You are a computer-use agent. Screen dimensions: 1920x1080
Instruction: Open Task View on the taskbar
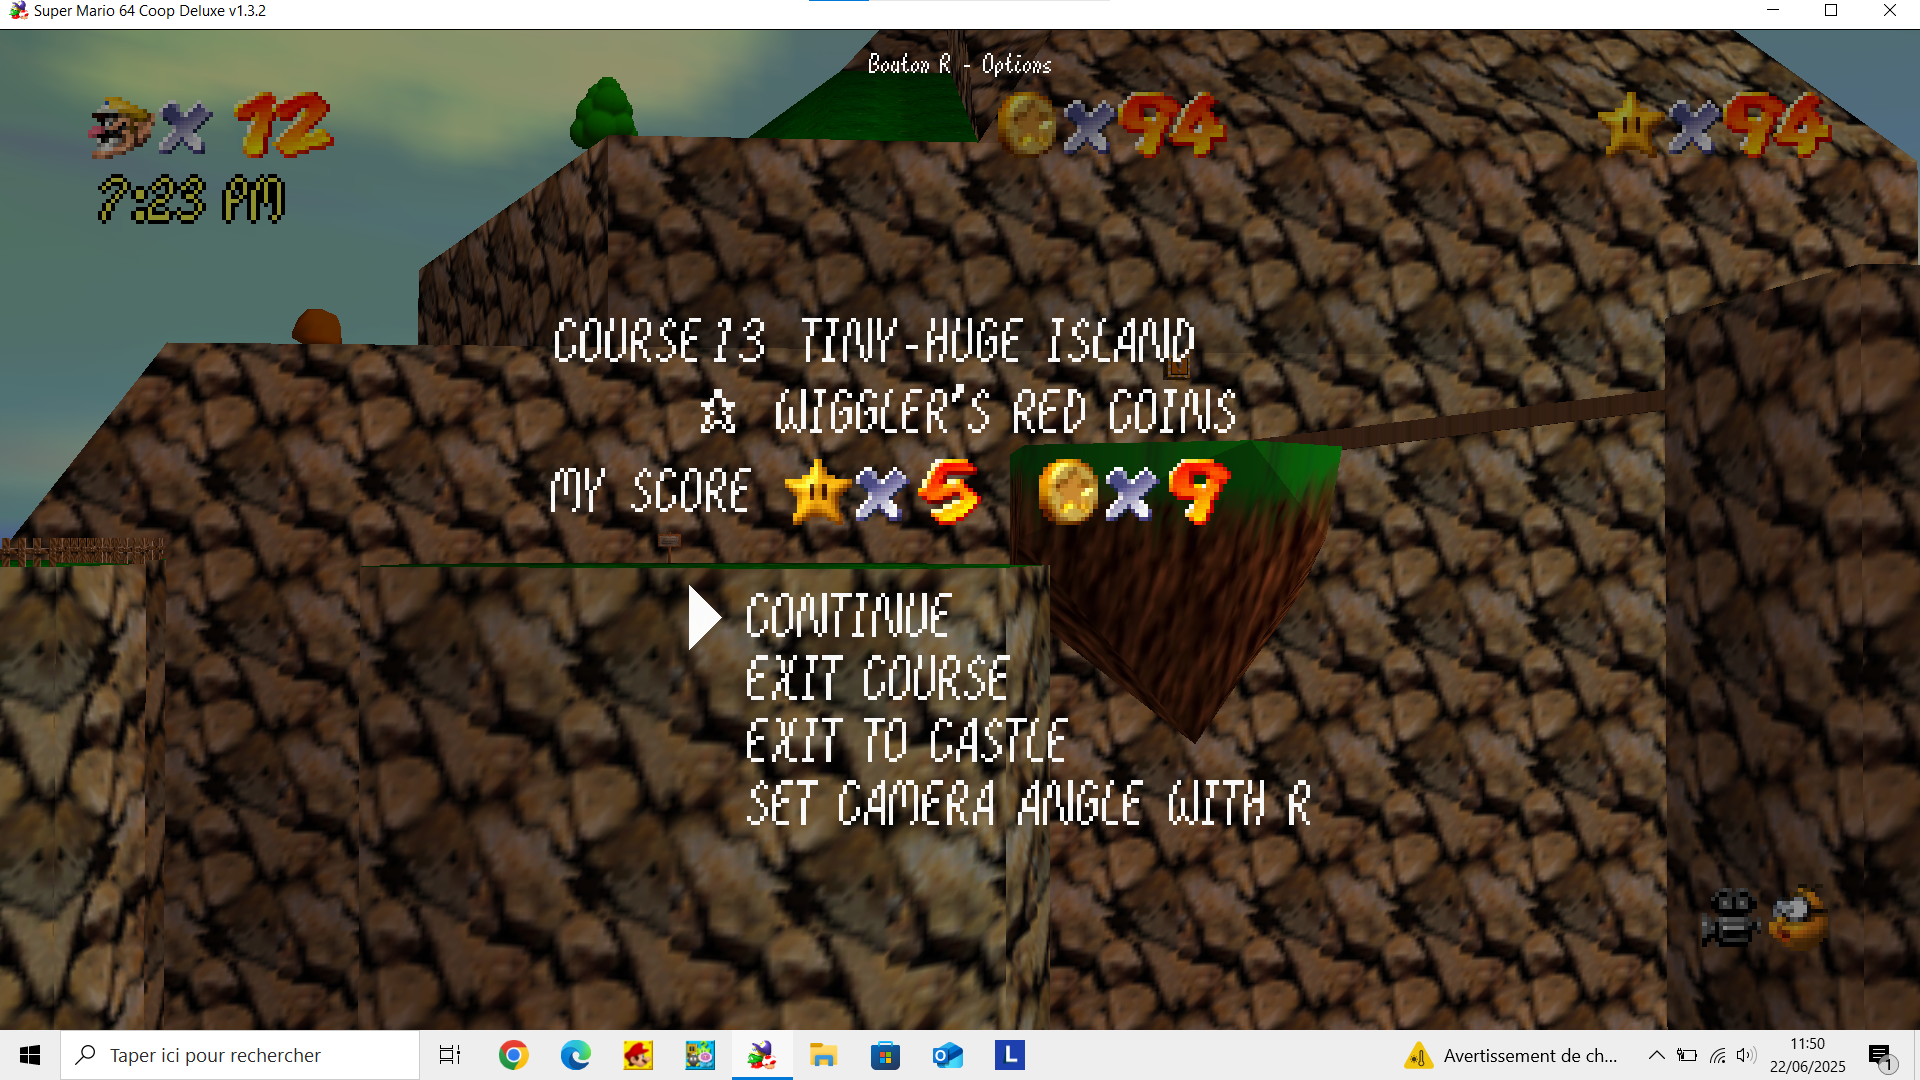[x=450, y=1055]
